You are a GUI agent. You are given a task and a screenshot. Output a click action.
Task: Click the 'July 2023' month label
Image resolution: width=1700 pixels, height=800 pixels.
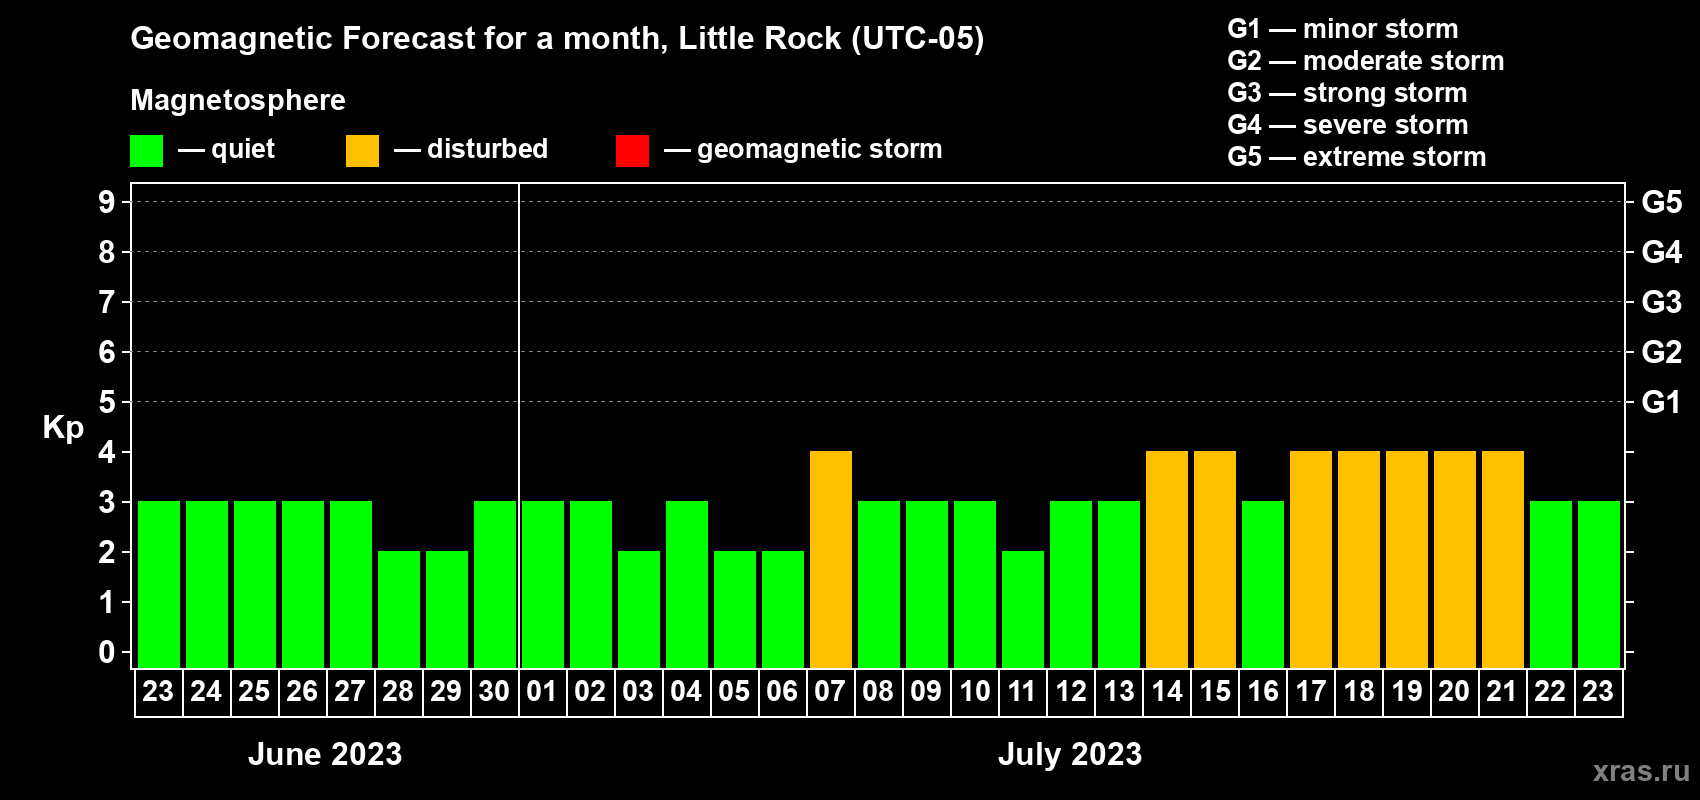coord(1070,754)
